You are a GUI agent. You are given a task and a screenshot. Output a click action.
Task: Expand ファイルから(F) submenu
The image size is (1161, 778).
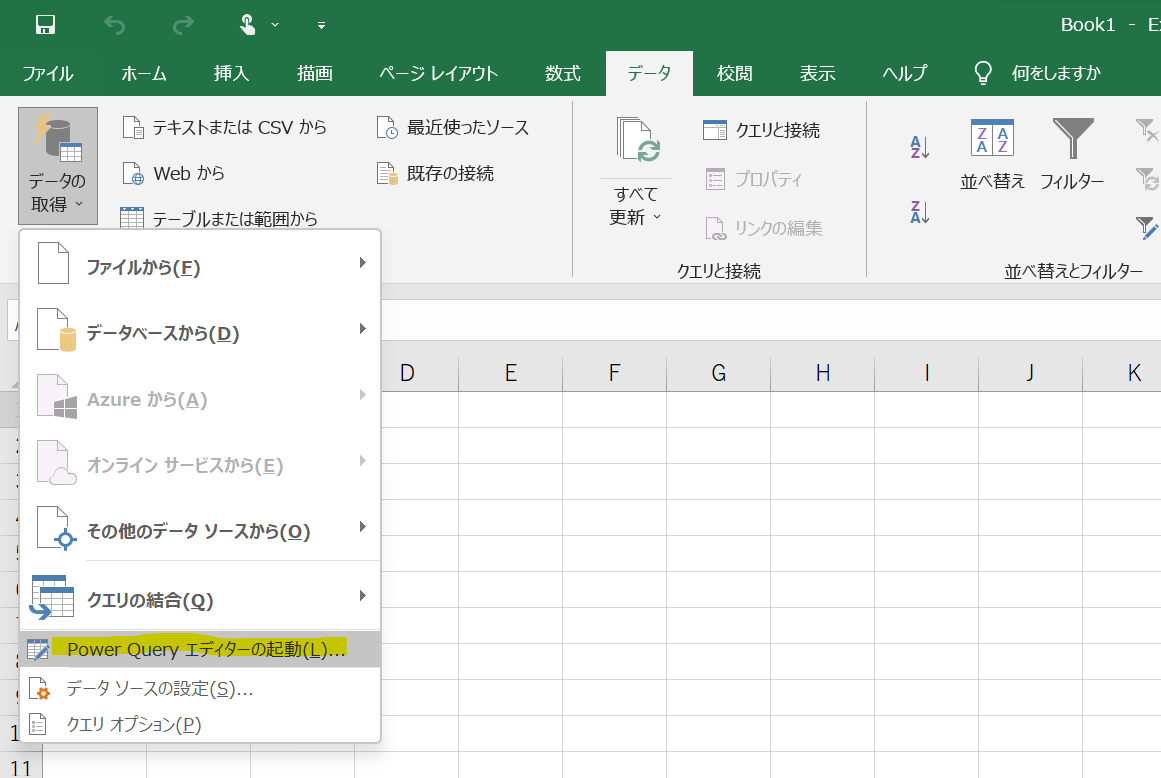click(200, 264)
